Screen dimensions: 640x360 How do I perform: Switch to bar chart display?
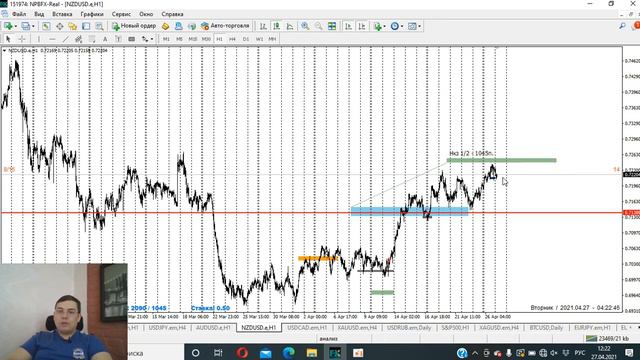click(x=263, y=26)
